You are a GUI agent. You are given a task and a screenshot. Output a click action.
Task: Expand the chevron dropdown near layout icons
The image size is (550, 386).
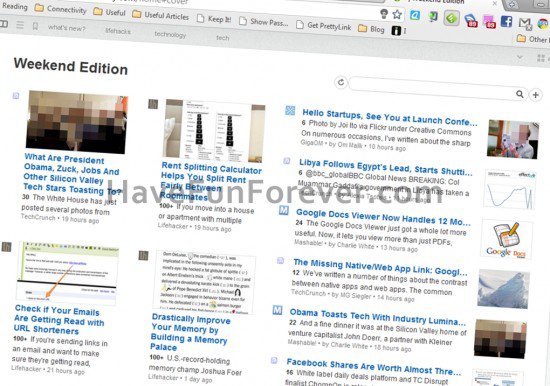(520, 57)
